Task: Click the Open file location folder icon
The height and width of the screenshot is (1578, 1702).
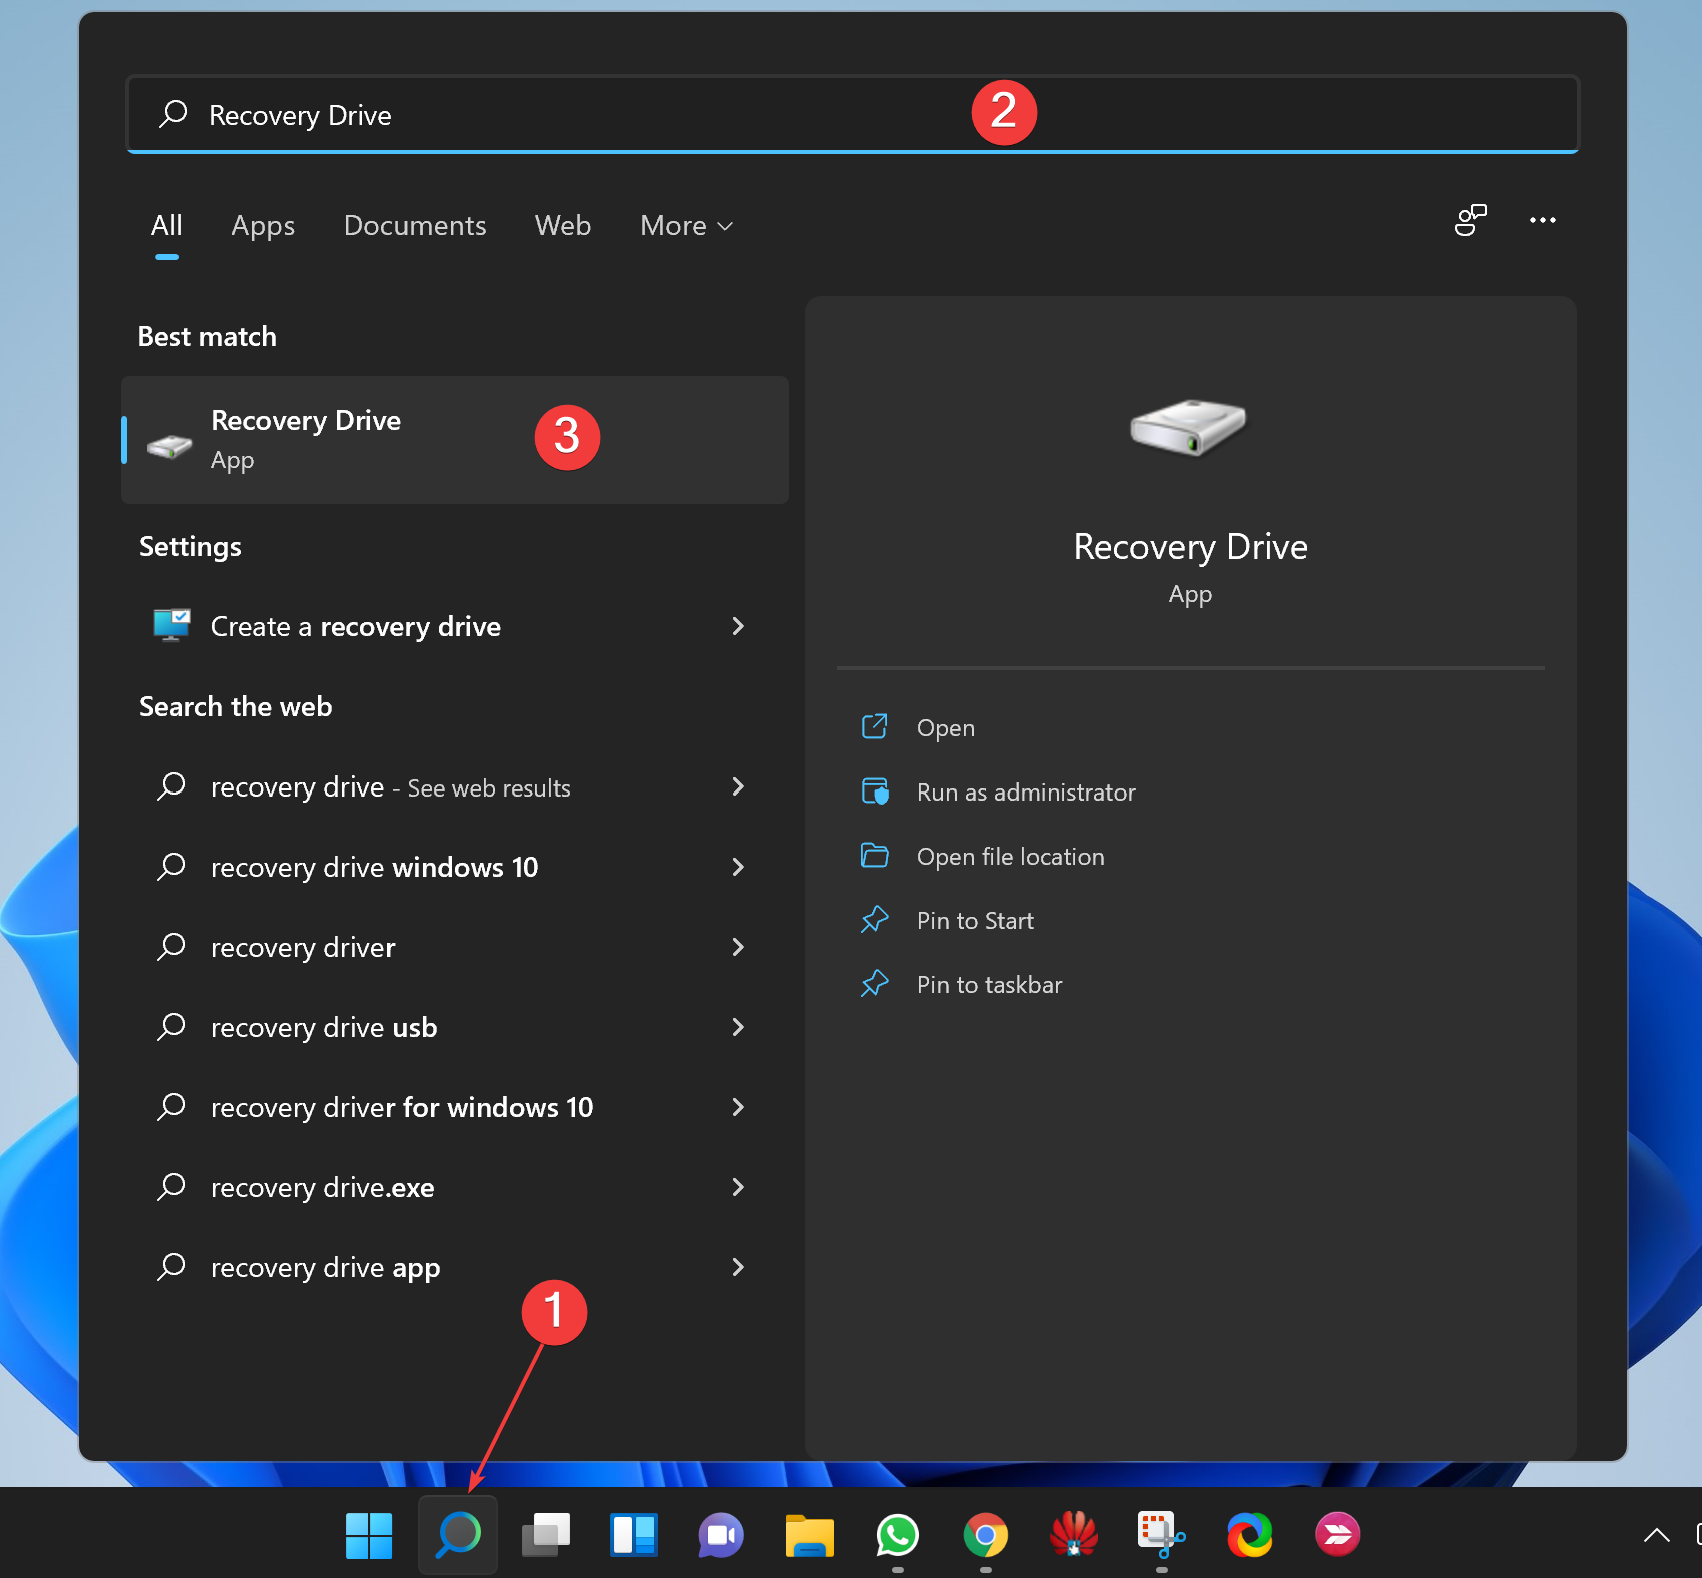Action: point(875,855)
